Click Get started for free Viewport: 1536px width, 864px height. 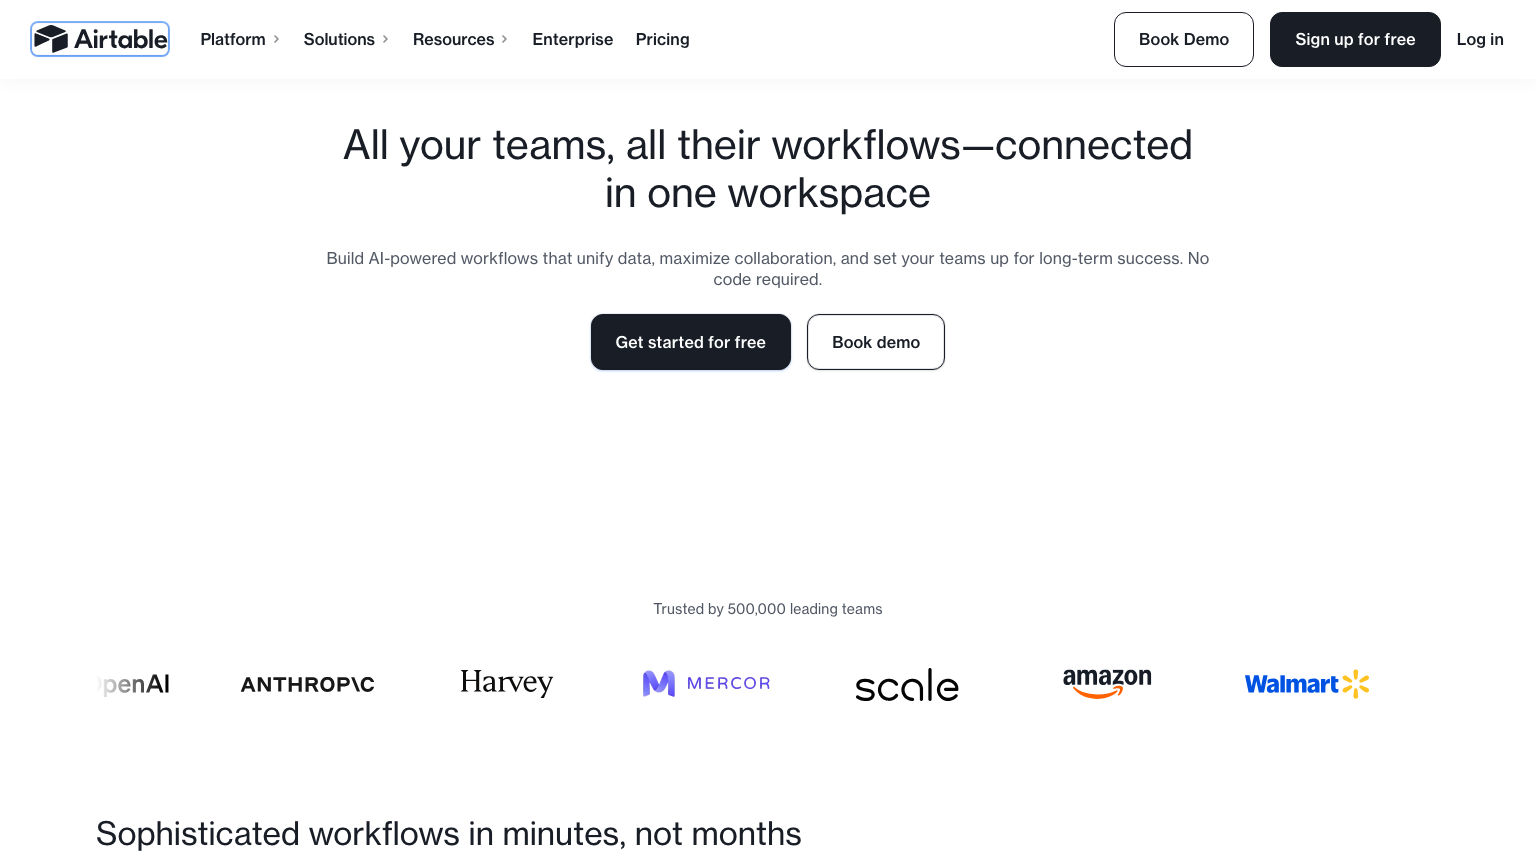(x=690, y=342)
